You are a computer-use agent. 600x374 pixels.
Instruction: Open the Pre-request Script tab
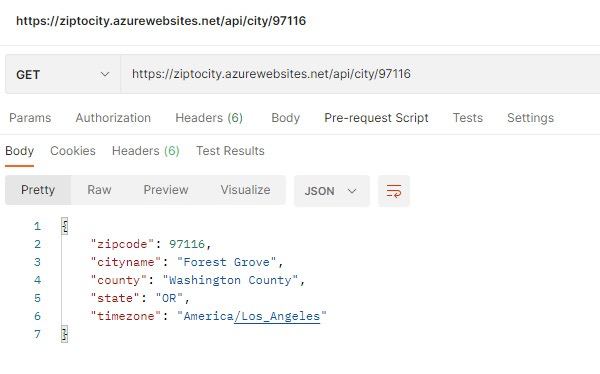pyautogui.click(x=376, y=118)
